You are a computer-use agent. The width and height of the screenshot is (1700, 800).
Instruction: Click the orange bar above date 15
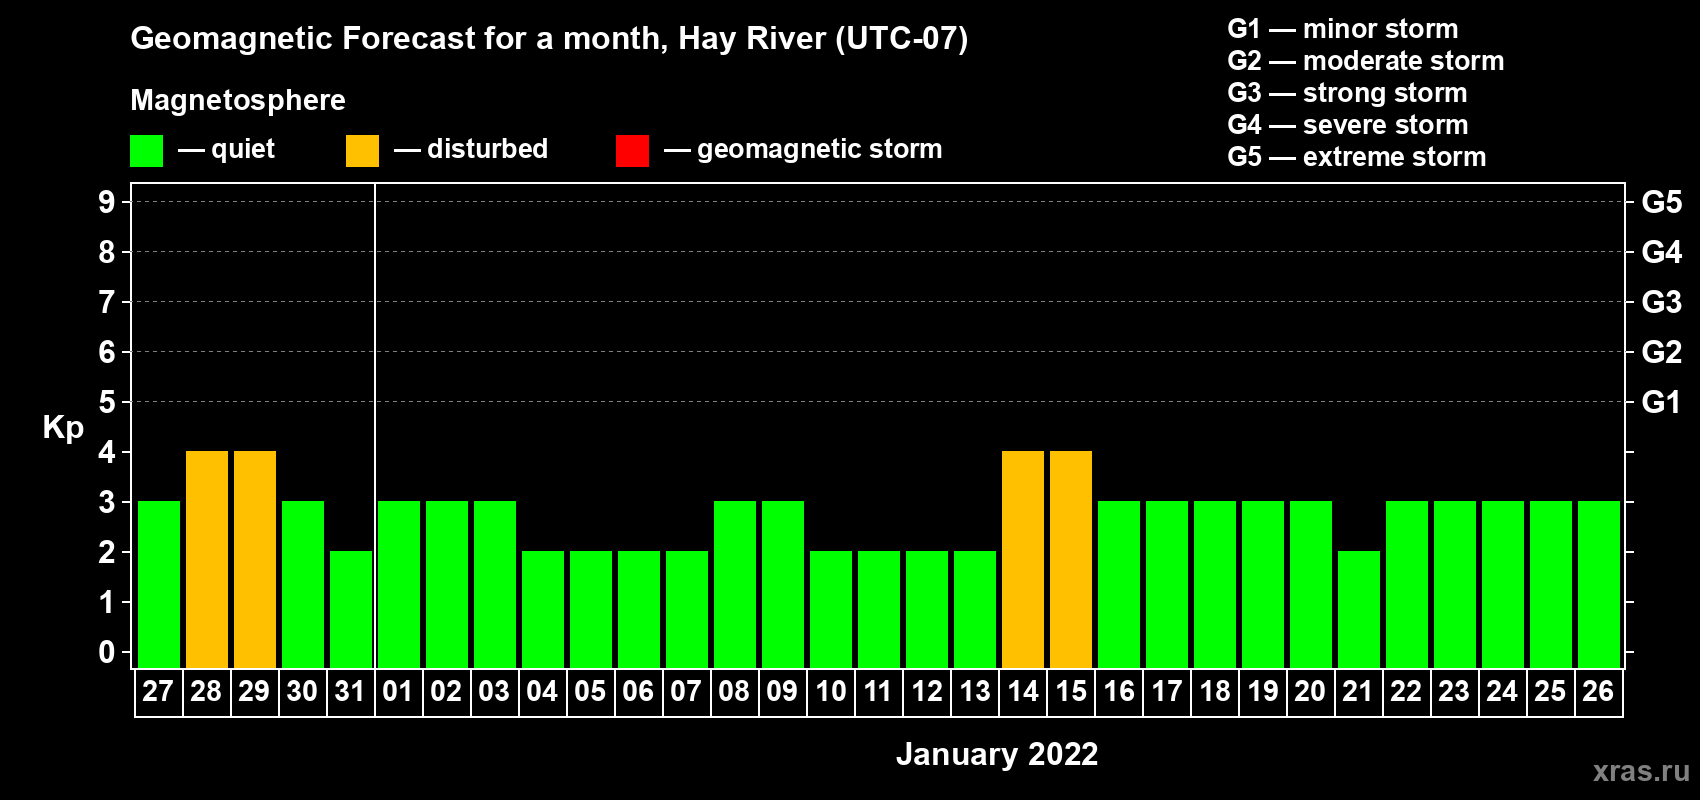1071,559
